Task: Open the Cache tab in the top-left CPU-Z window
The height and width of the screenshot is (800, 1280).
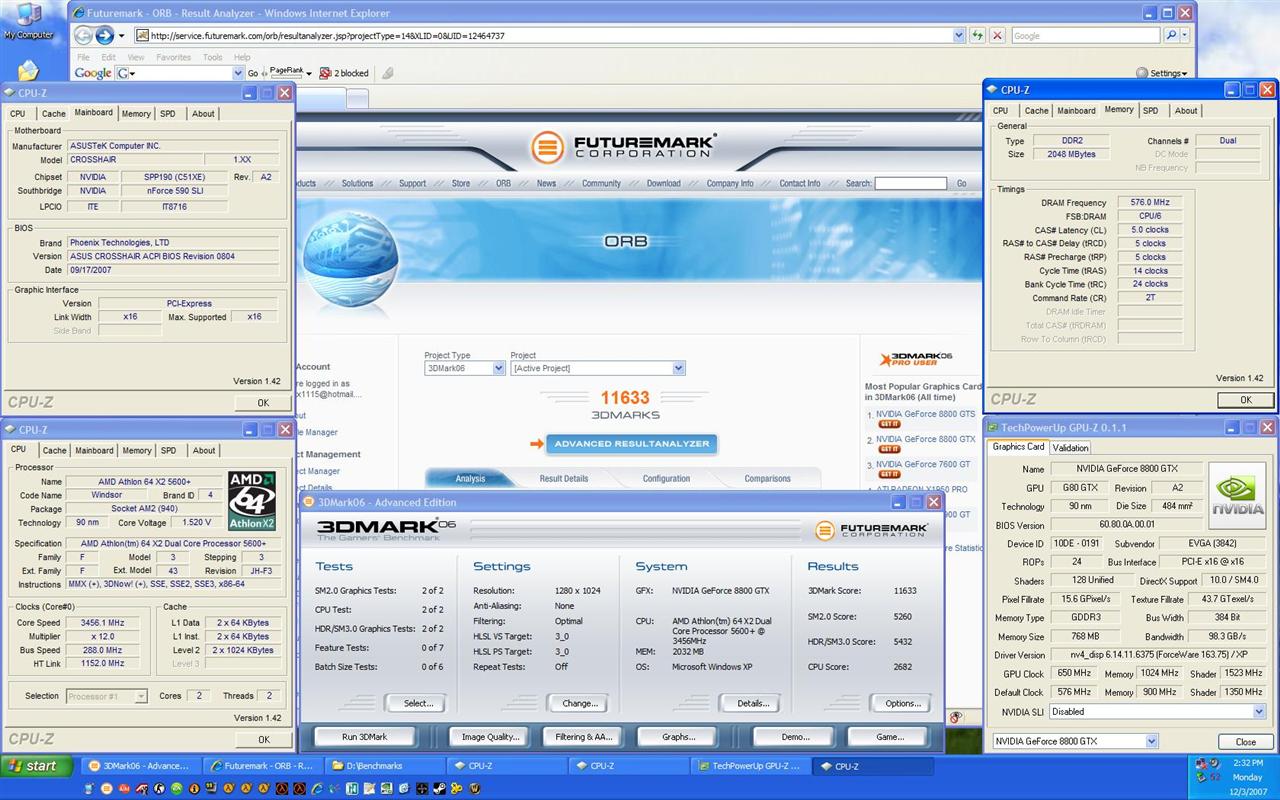Action: 54,114
